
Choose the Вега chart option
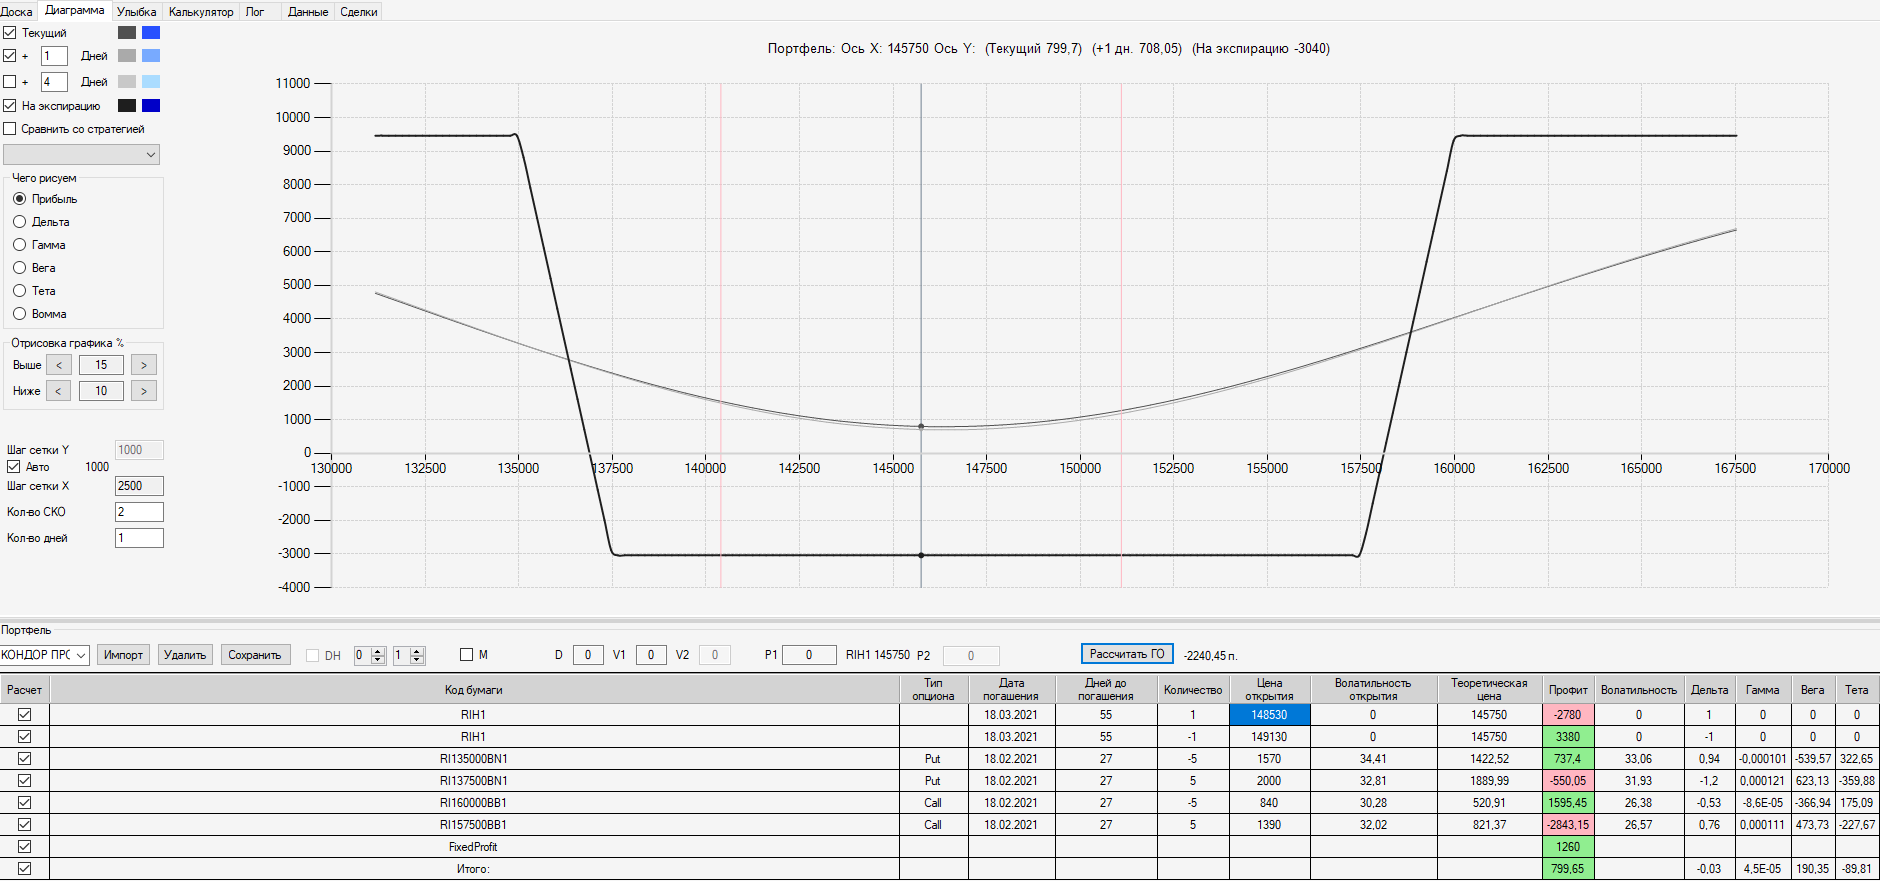[20, 268]
